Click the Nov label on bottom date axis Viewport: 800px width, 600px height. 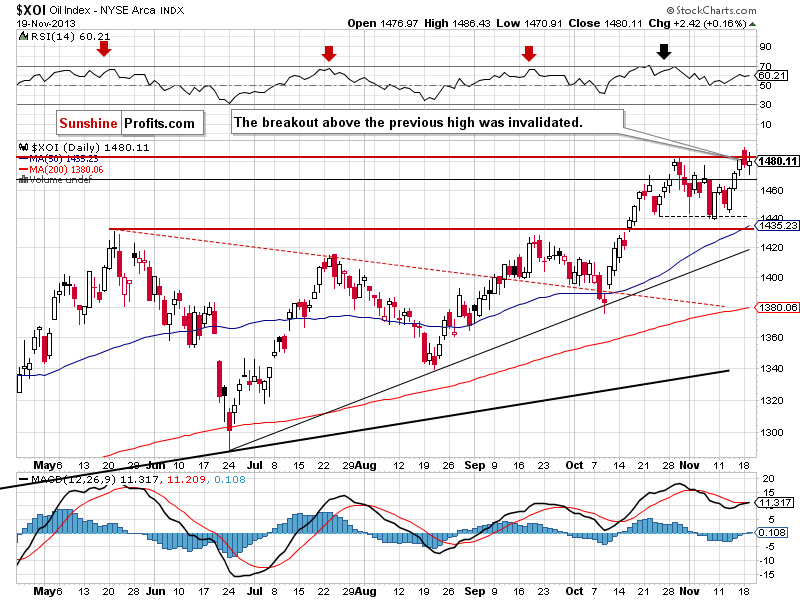[689, 591]
